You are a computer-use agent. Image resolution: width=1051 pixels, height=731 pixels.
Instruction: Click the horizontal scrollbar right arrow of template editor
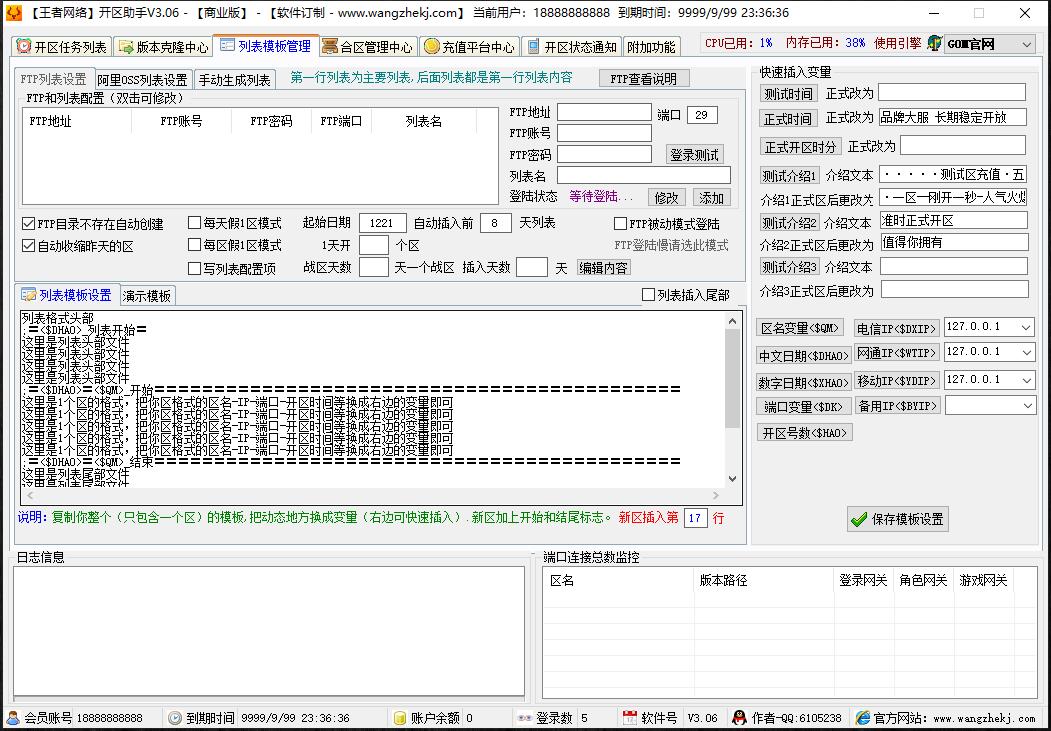point(716,495)
